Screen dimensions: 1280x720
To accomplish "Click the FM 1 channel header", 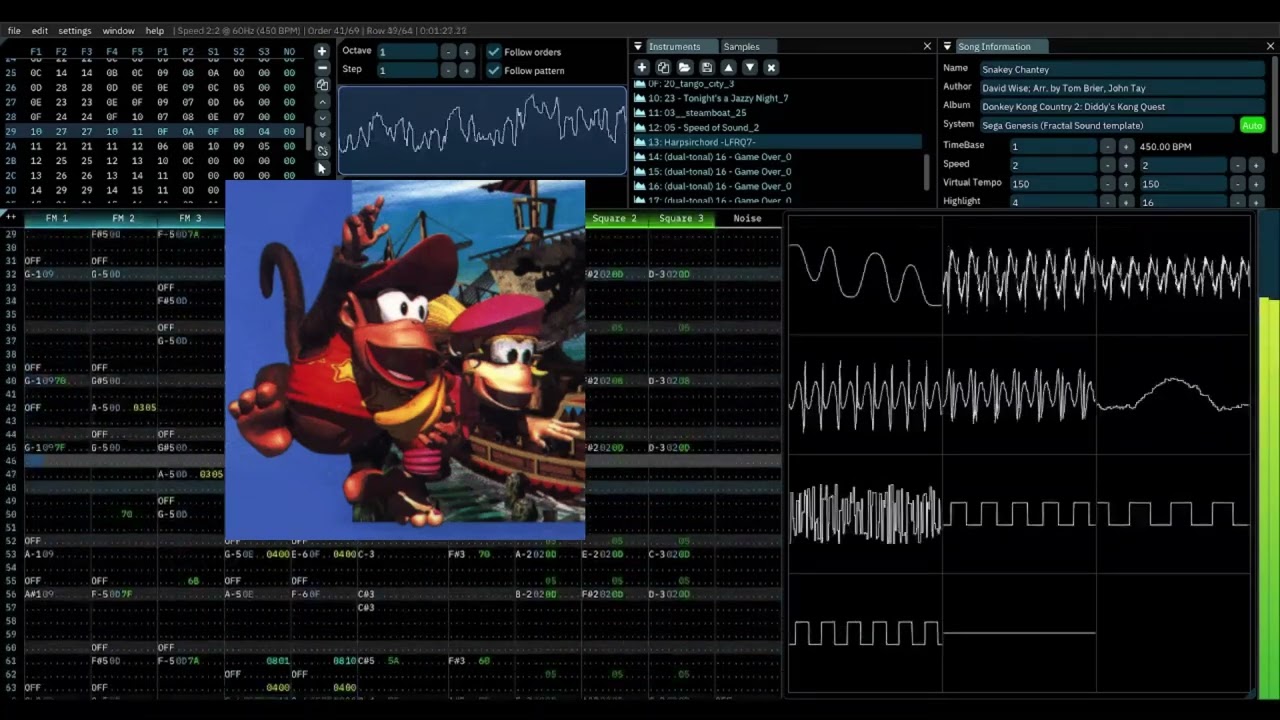I will (57, 218).
